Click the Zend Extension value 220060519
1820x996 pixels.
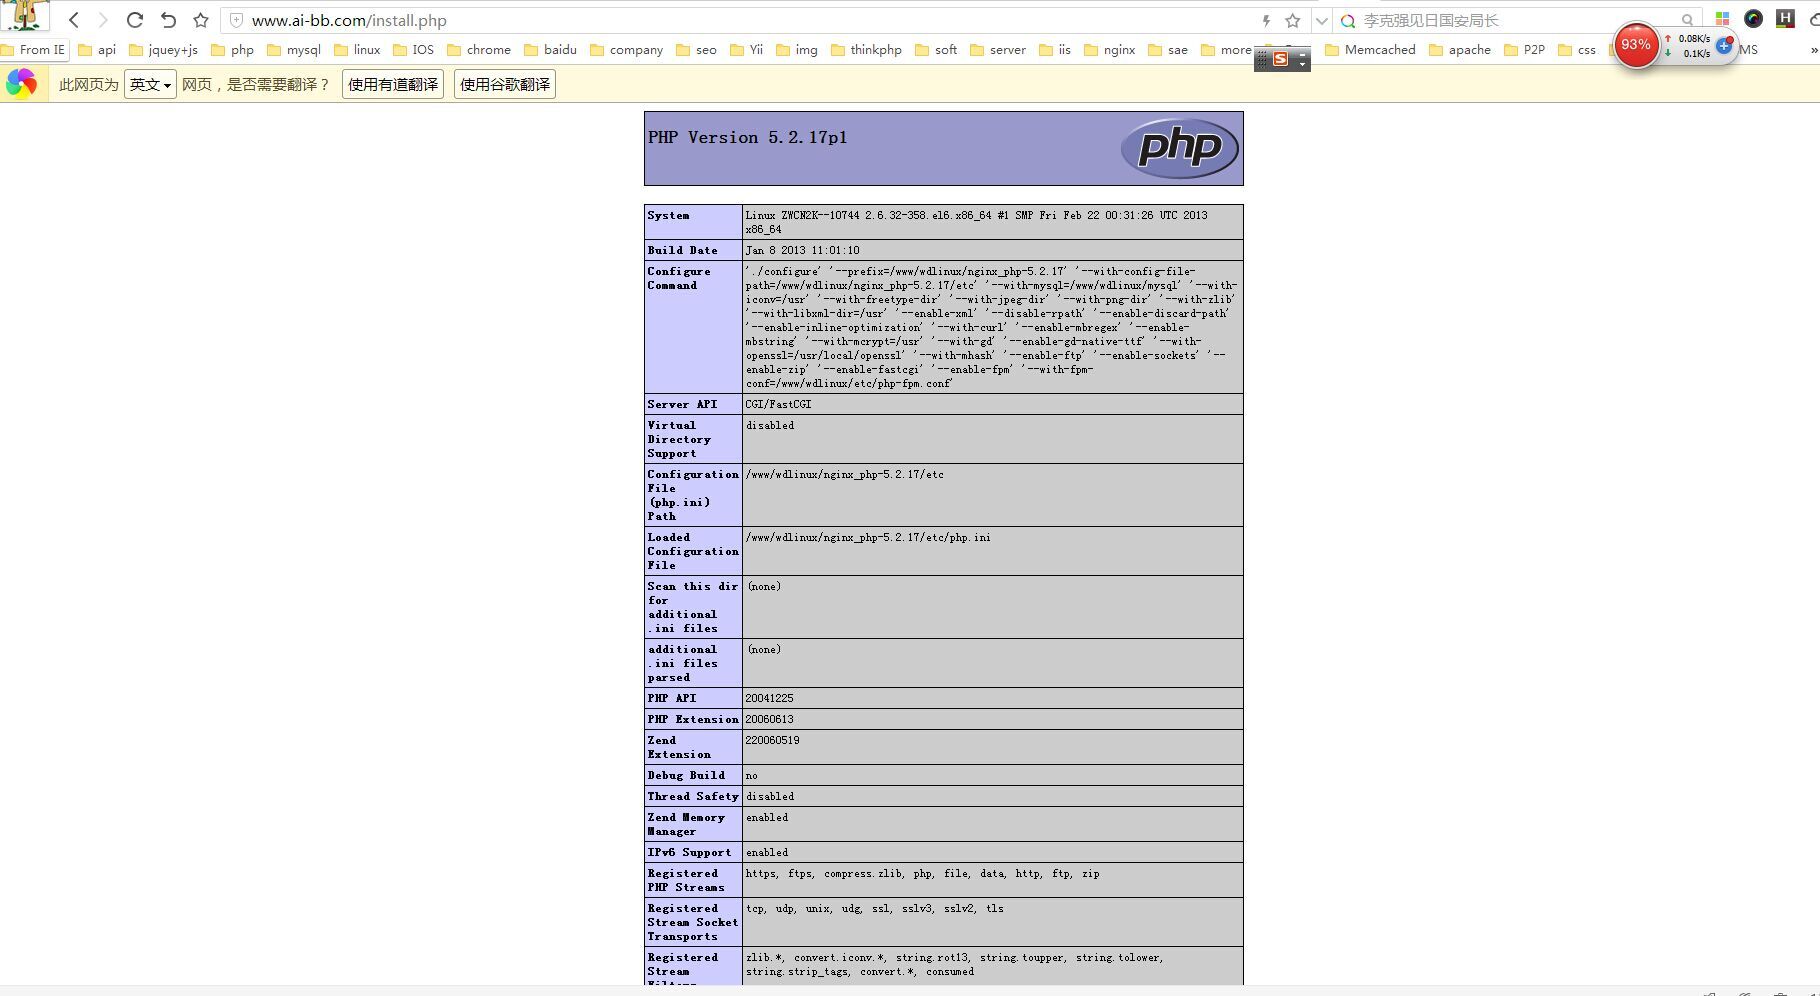coord(772,740)
